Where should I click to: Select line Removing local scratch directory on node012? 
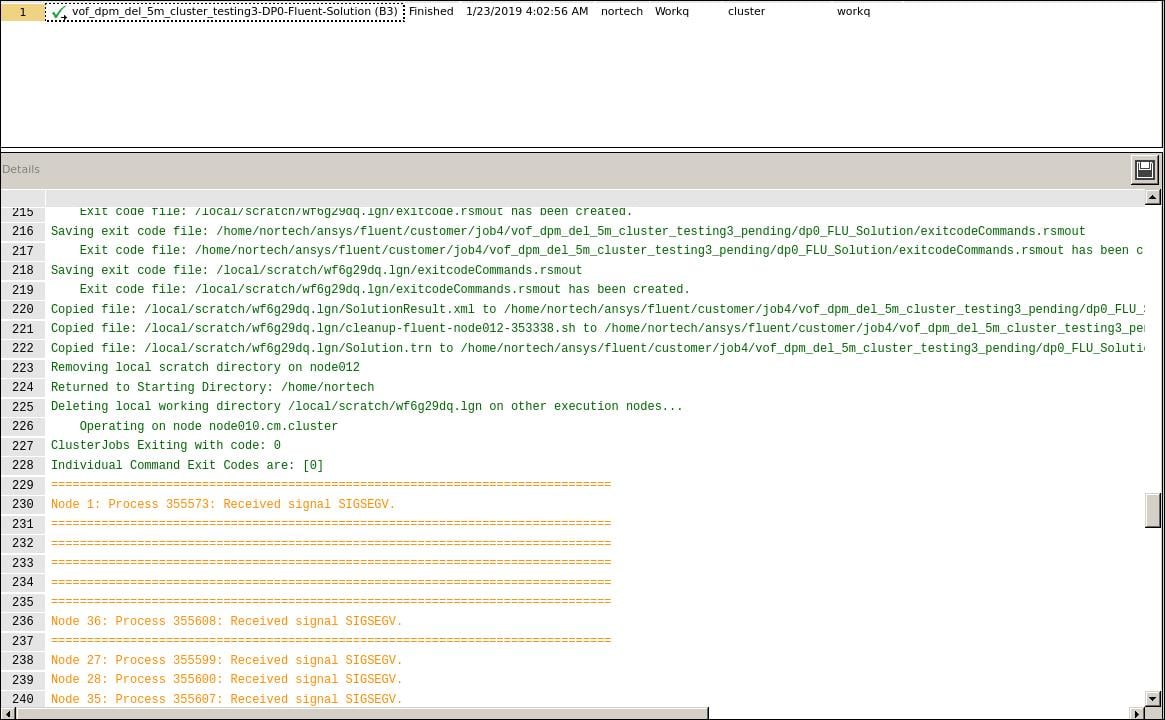click(x=205, y=367)
